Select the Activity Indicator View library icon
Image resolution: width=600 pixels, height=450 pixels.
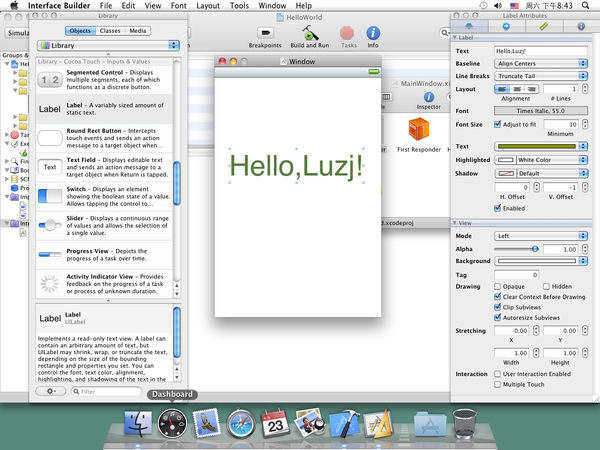point(50,284)
